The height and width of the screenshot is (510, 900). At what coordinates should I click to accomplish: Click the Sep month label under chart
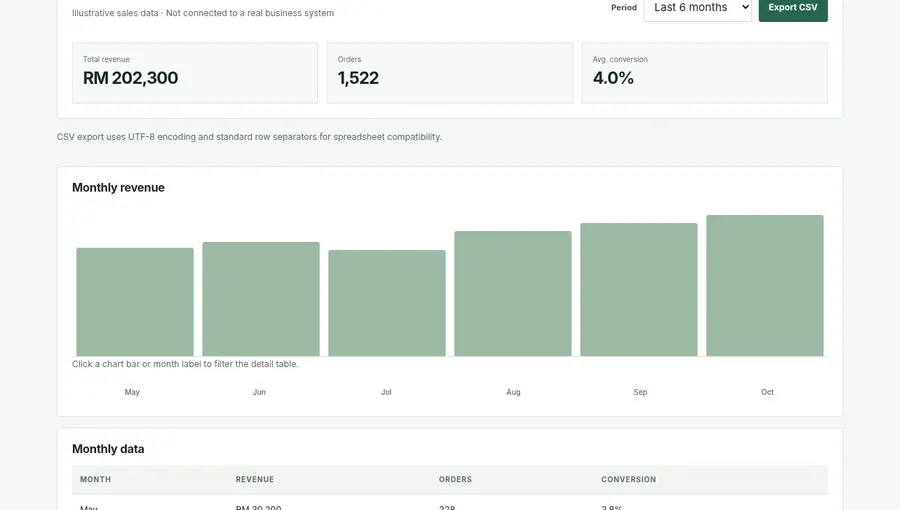[x=641, y=392]
